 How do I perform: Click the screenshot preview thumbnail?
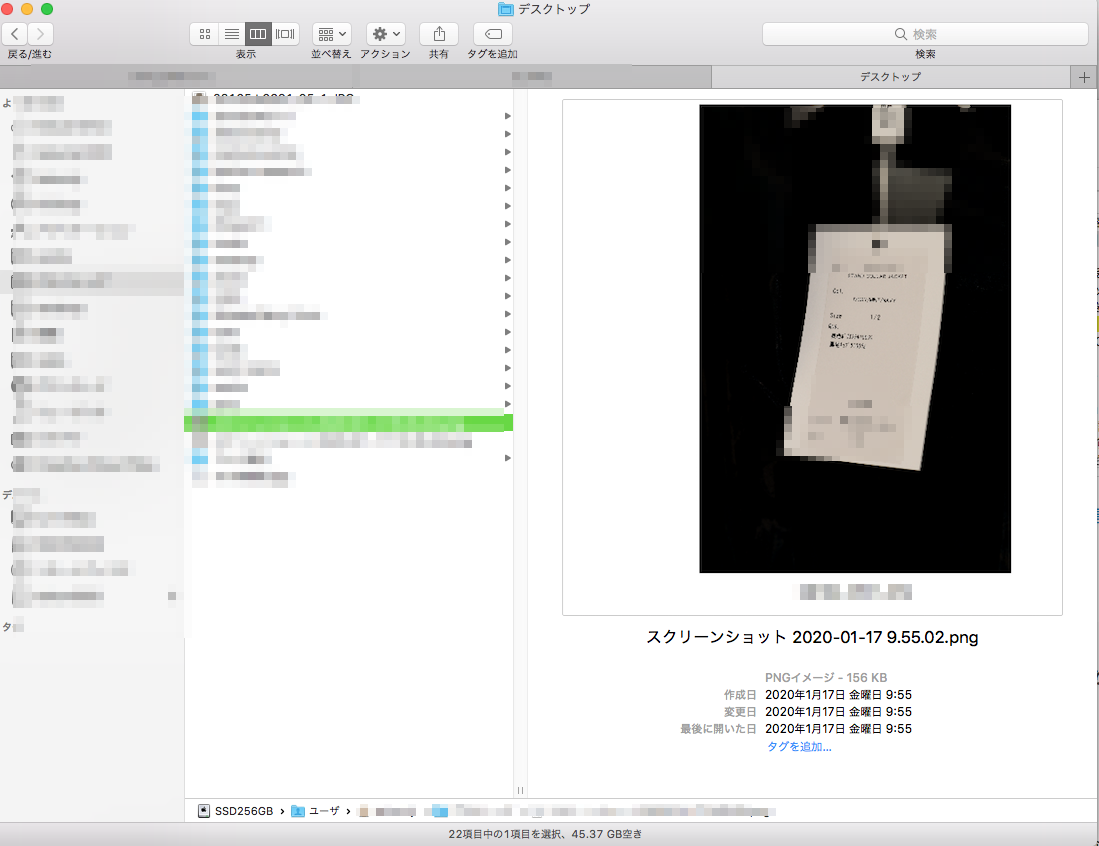pos(854,338)
